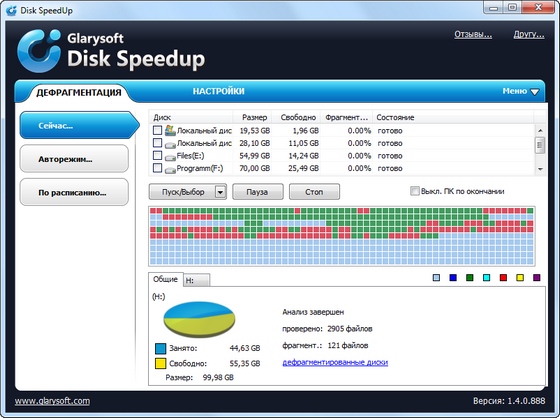This screenshot has width=560, height=418.
Task: Tick the Files(E:) drive checkbox
Action: [158, 155]
